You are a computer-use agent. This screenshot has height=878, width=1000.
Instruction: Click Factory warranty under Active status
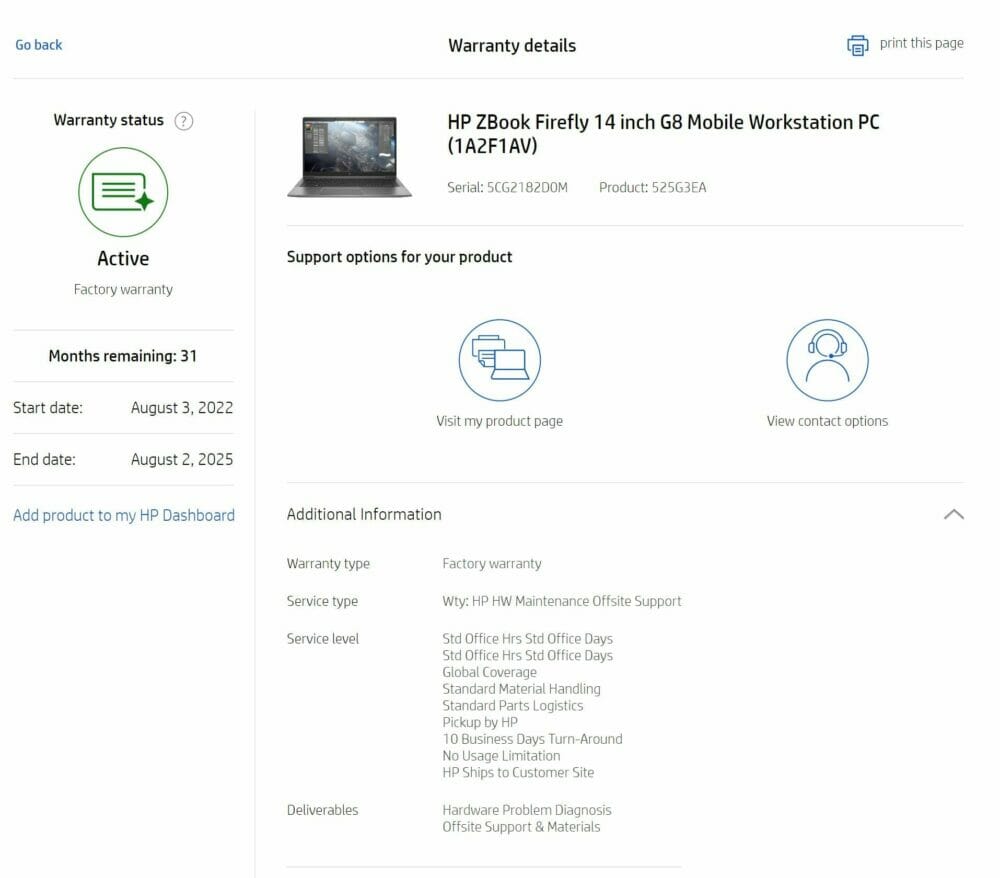coord(123,289)
